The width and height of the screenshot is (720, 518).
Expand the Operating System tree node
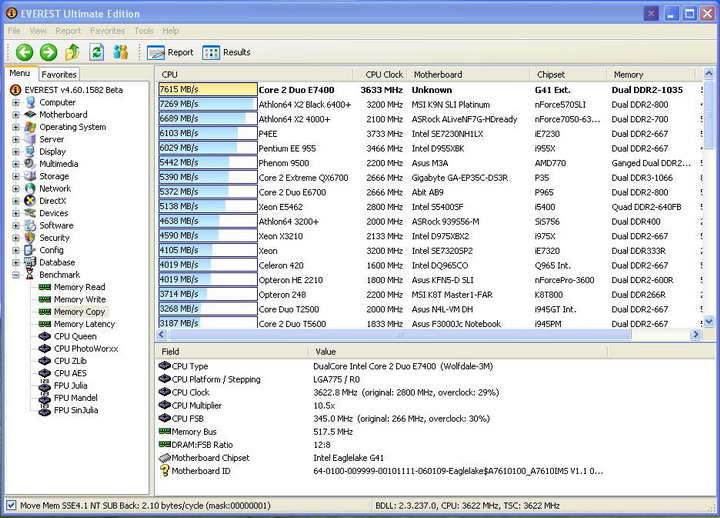pyautogui.click(x=16, y=127)
